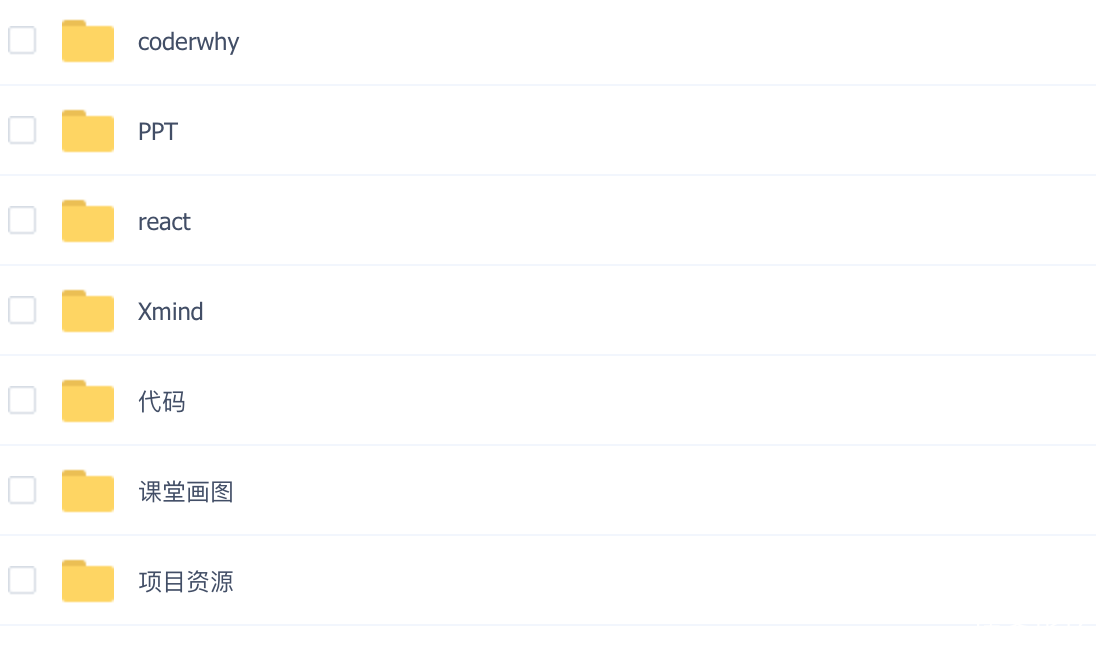Image resolution: width=1096 pixels, height=660 pixels.
Task: Enable the checkbox for 代码
Action: tap(22, 400)
